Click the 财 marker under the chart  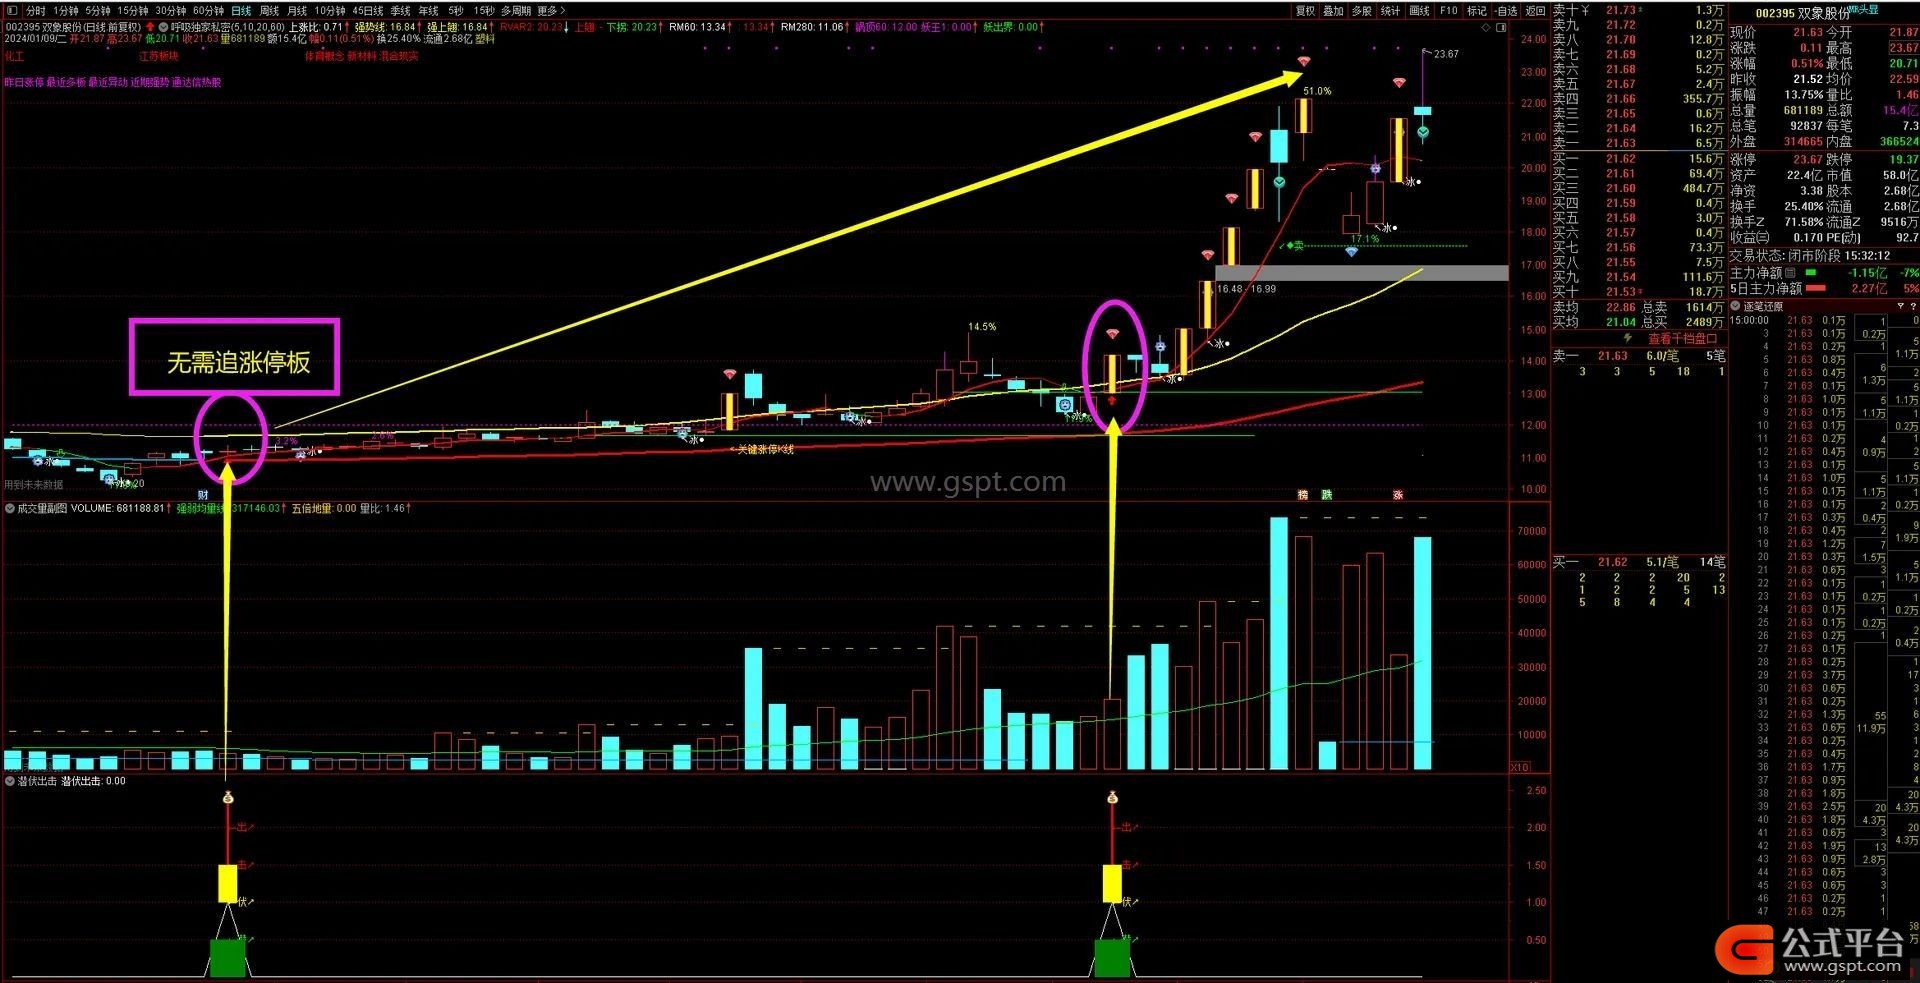tap(203, 495)
